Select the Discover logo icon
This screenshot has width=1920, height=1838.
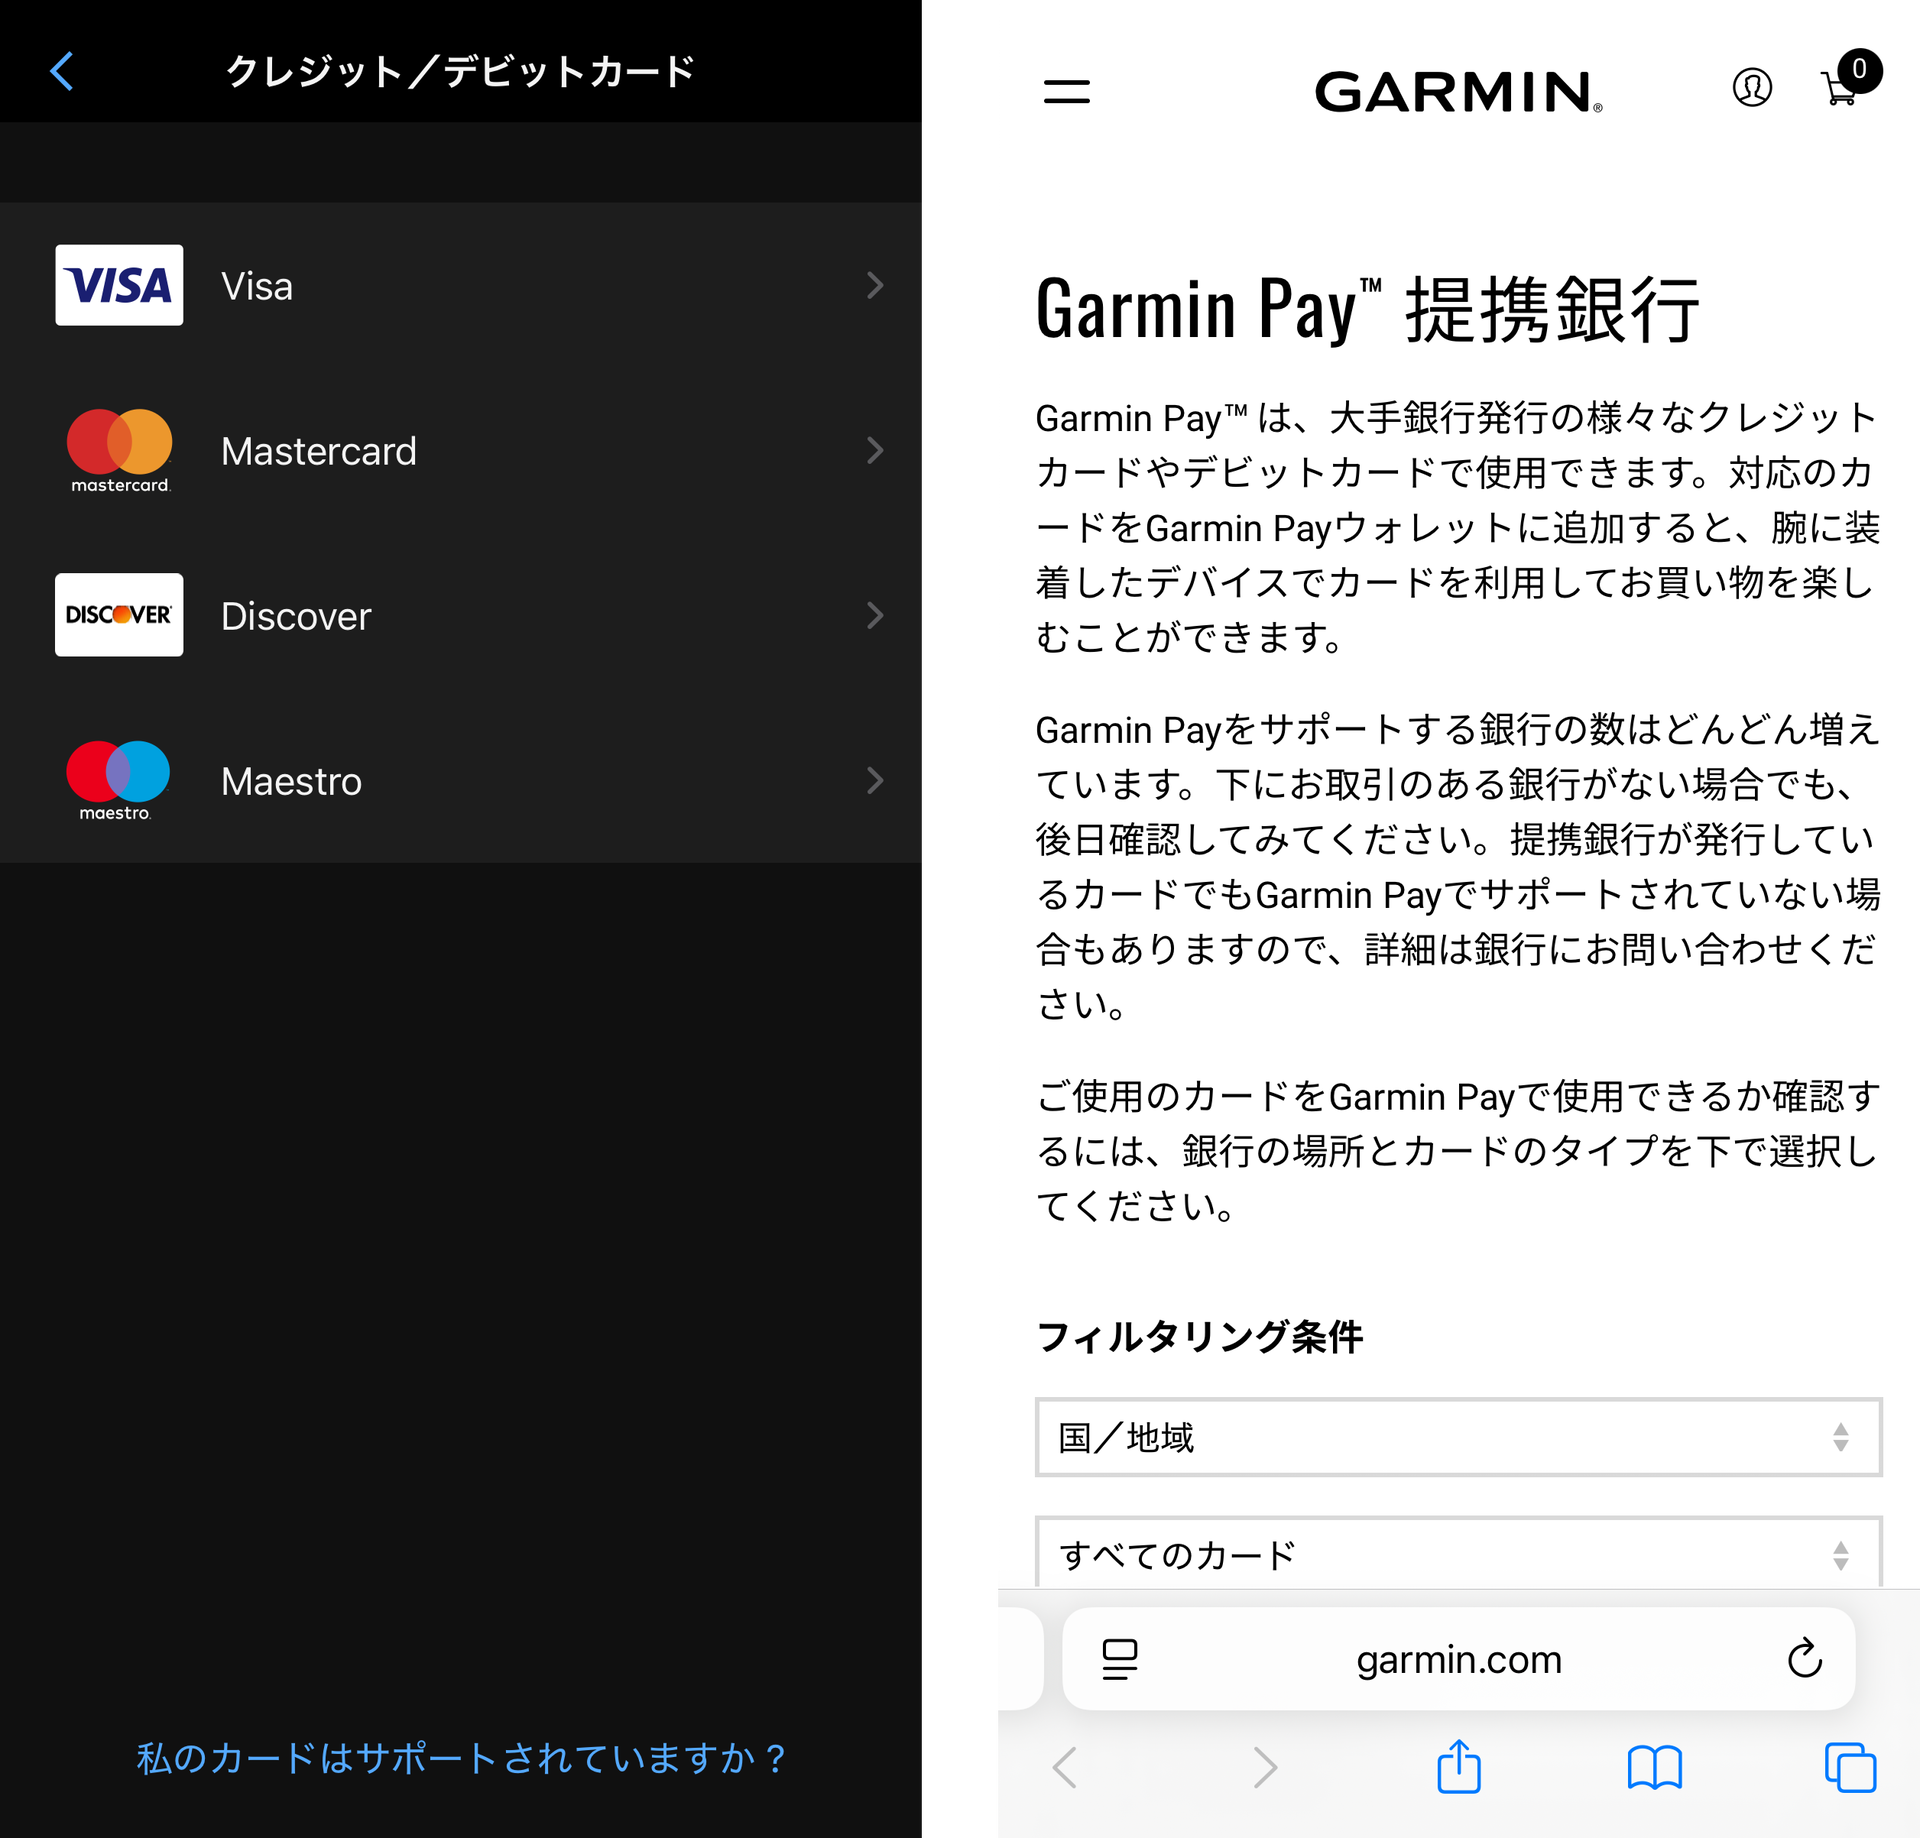coord(119,615)
